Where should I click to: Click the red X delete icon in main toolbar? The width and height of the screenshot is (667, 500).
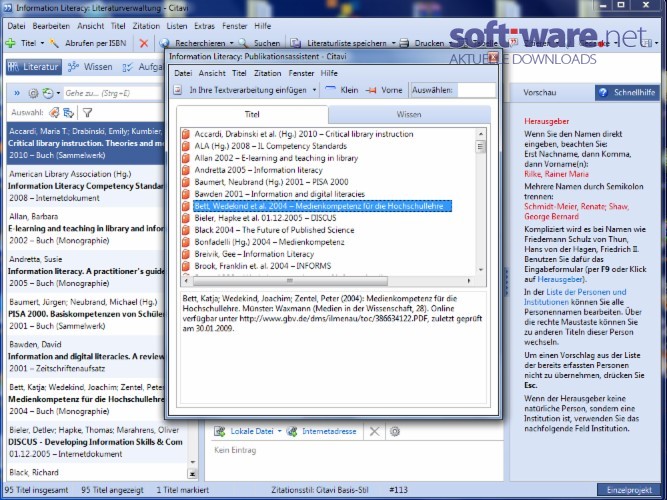[x=144, y=43]
